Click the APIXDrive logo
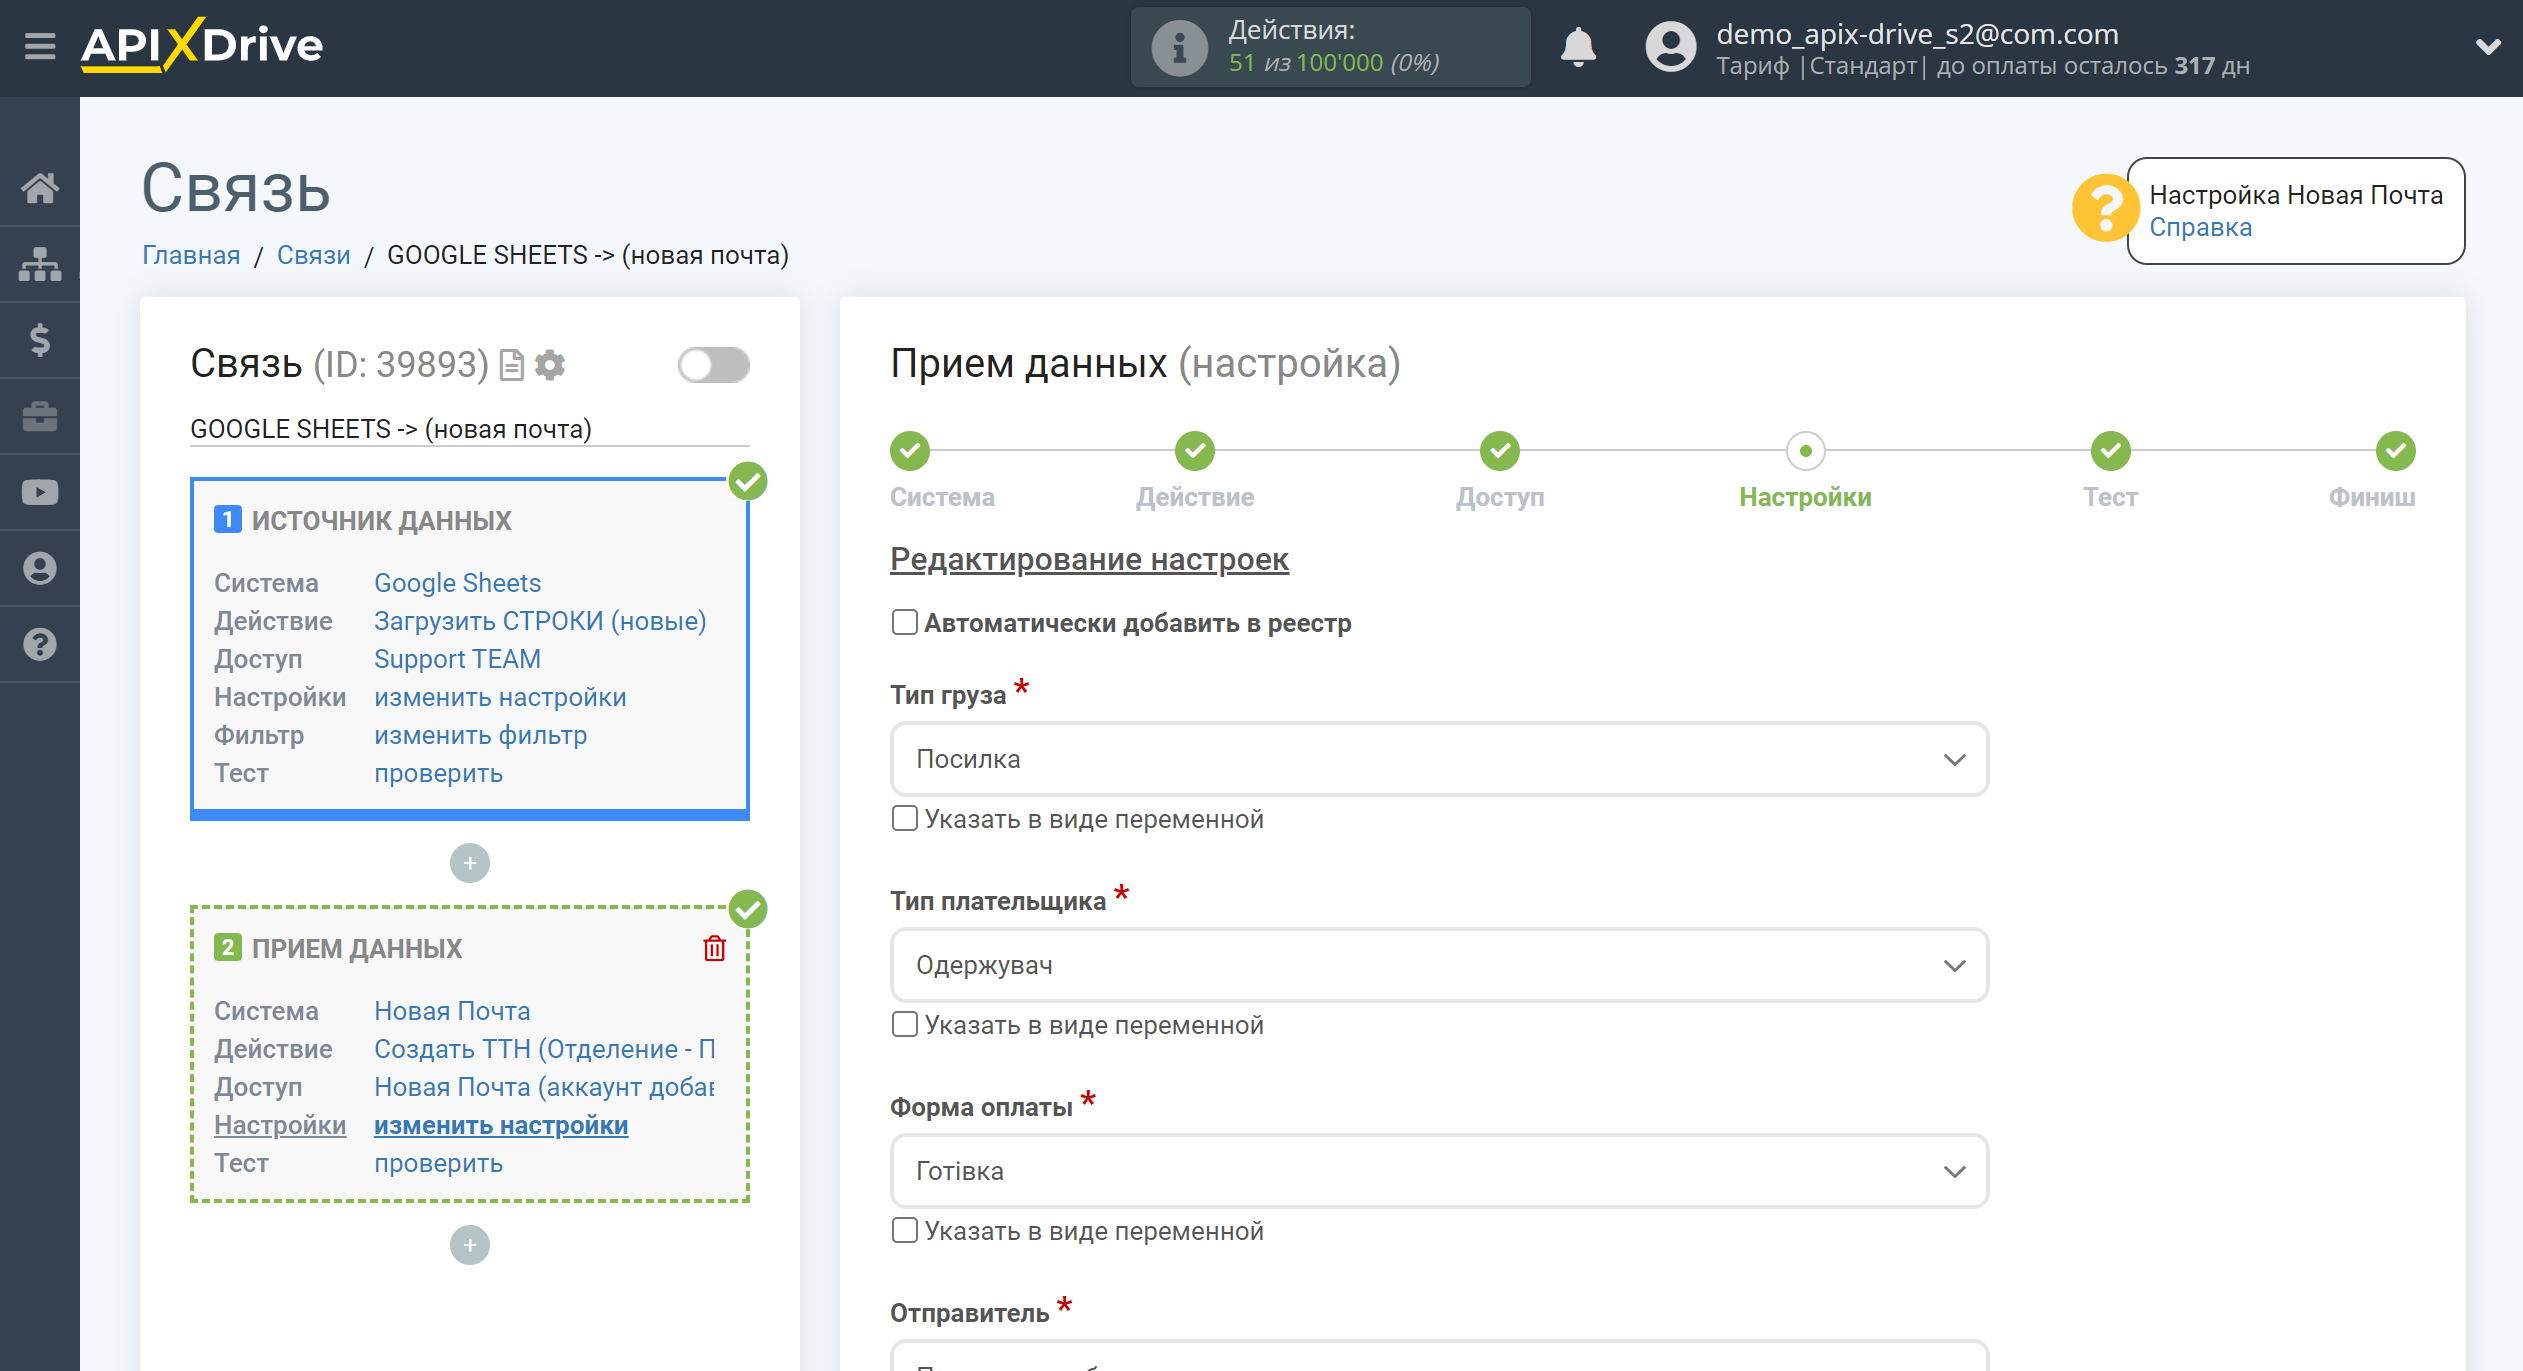Viewport: 2523px width, 1371px height. click(202, 46)
